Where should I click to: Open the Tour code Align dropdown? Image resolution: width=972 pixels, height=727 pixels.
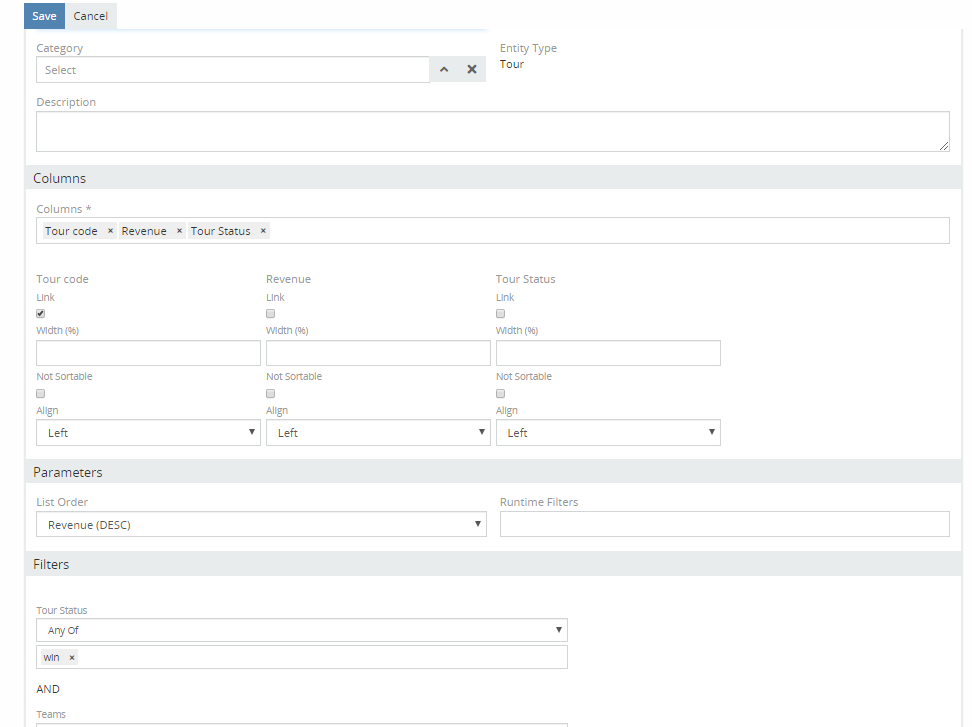[148, 433]
